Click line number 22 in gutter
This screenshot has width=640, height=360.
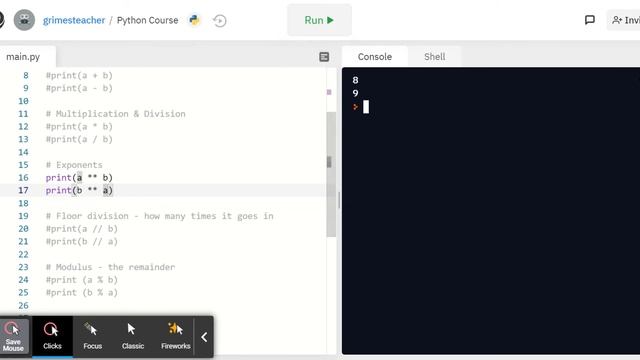pyautogui.click(x=23, y=254)
